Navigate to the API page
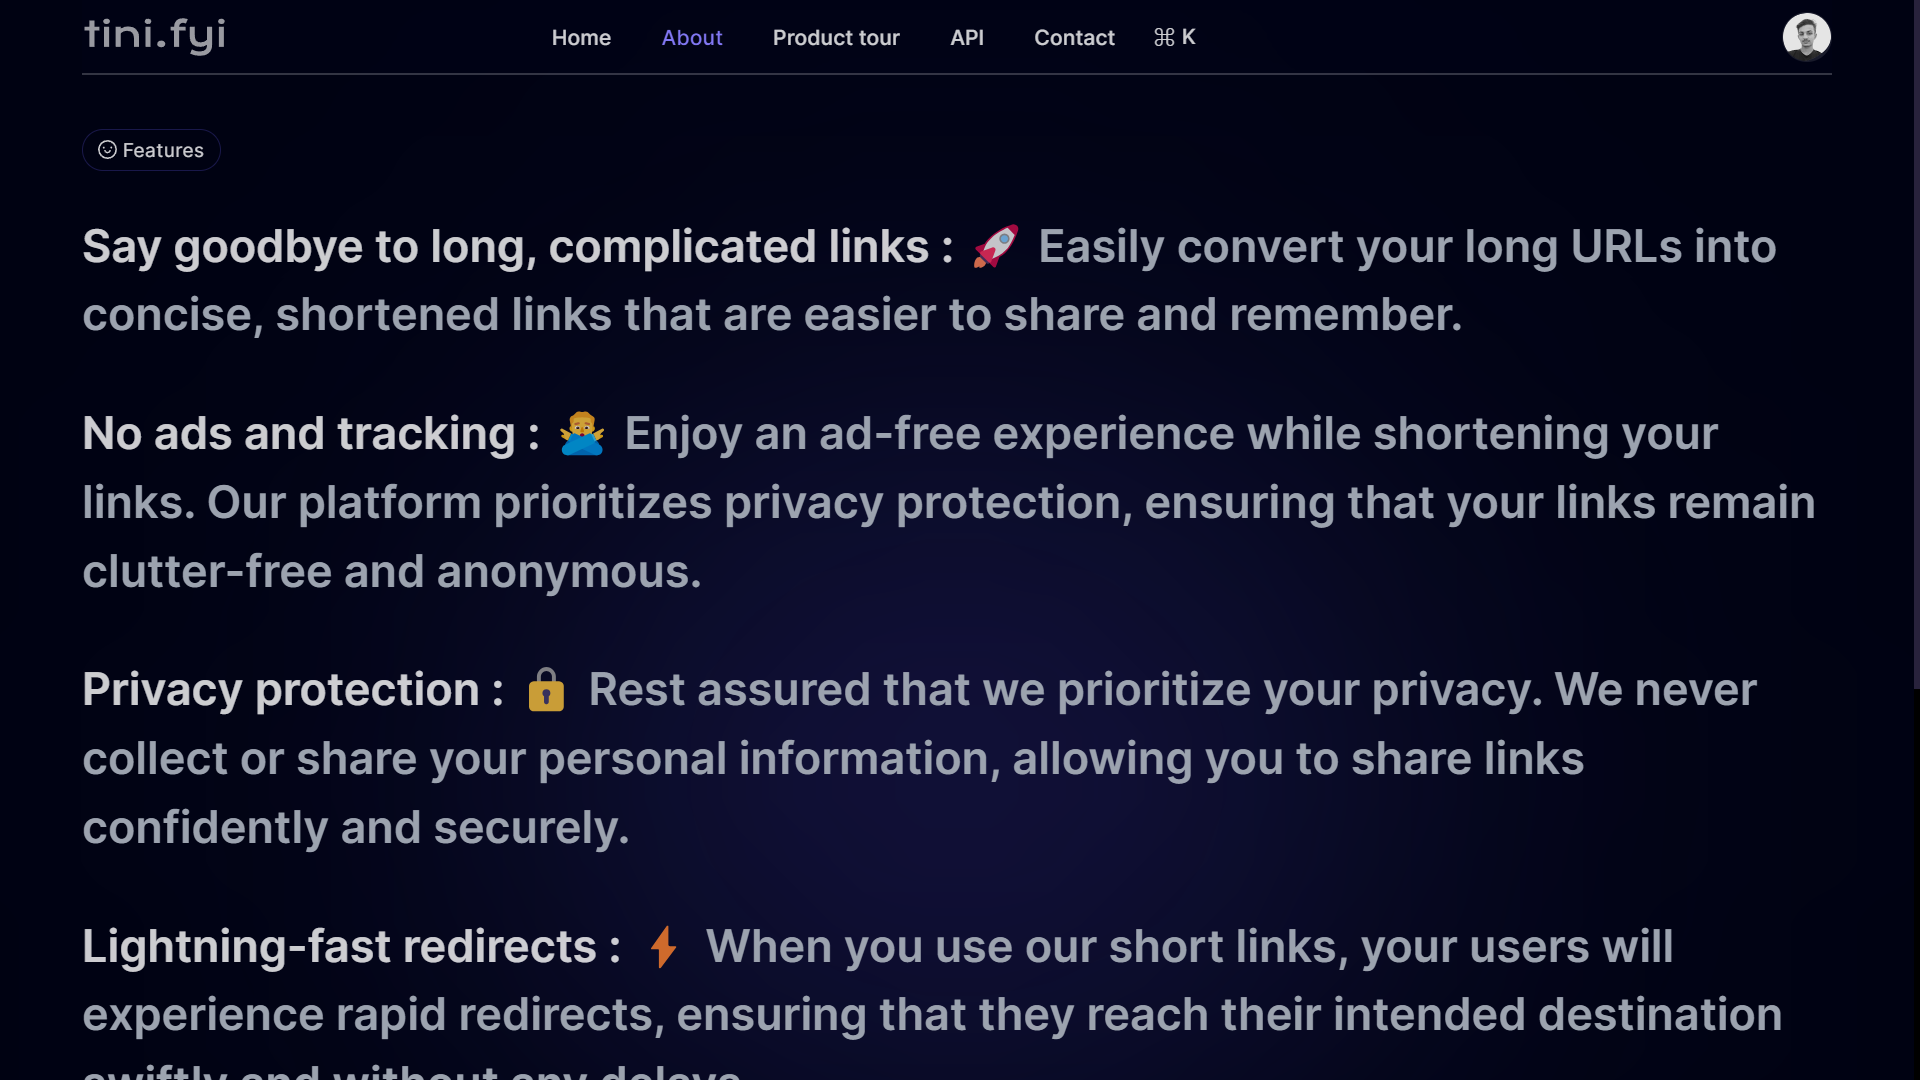Image resolution: width=1920 pixels, height=1080 pixels. 967,38
